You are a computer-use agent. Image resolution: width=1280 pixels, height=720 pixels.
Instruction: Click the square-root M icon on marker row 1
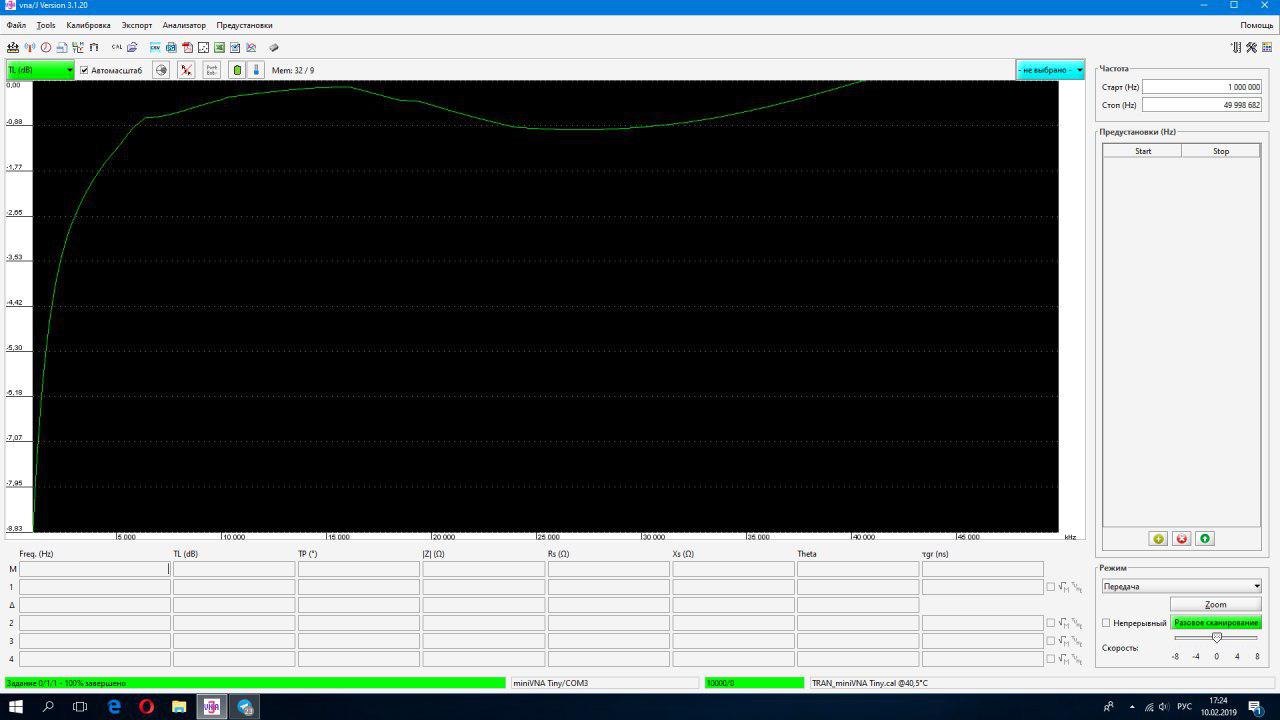pyautogui.click(x=1064, y=587)
